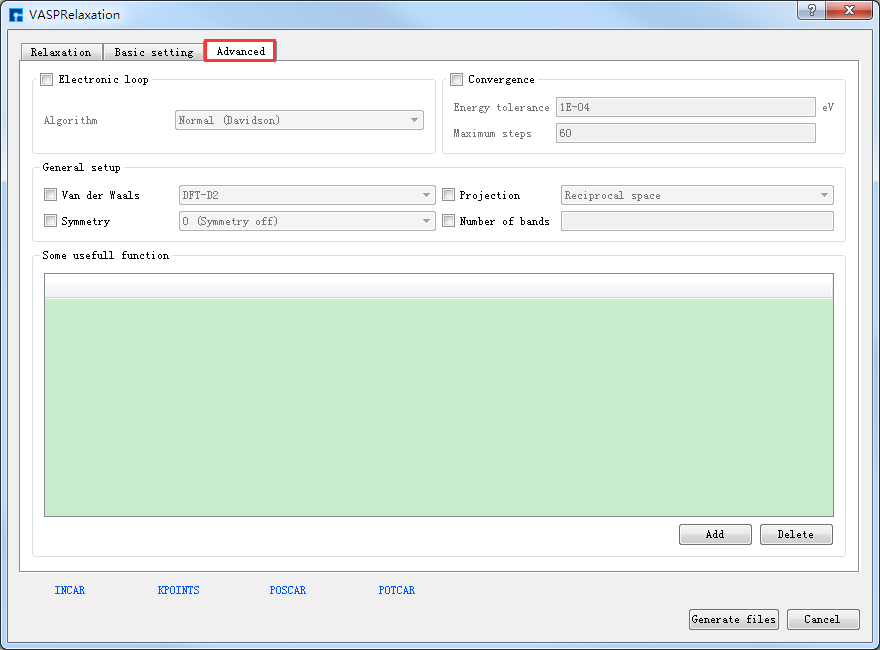Click the KPOINTS link

[x=179, y=591]
